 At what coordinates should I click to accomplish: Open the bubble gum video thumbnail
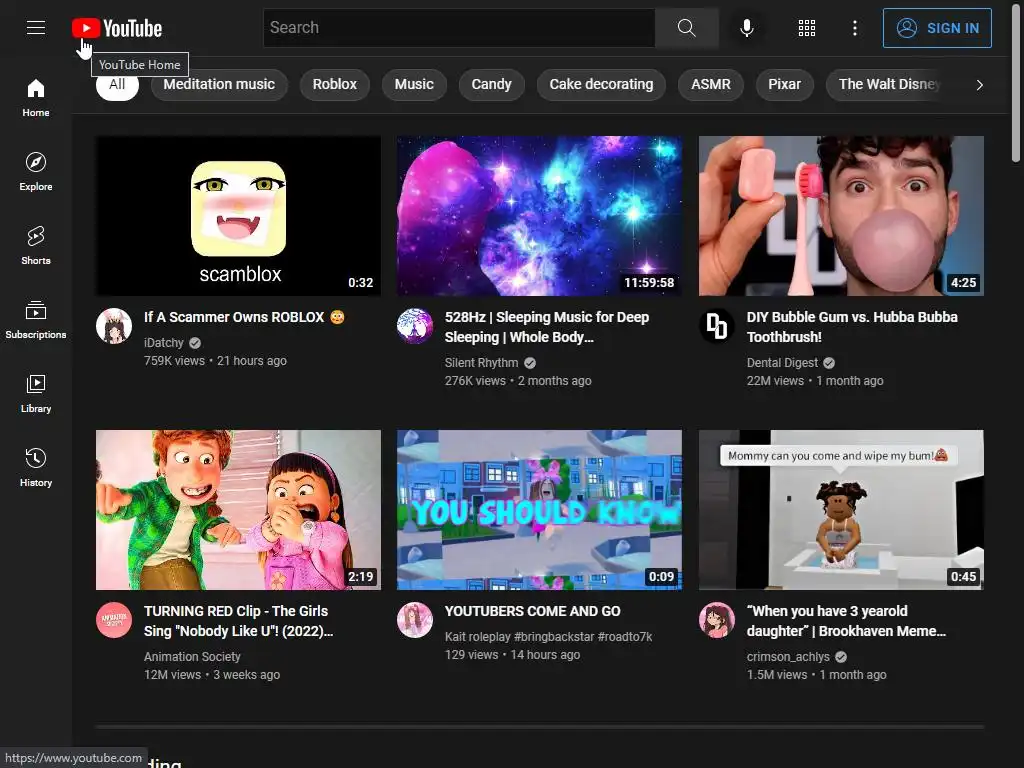(x=841, y=216)
